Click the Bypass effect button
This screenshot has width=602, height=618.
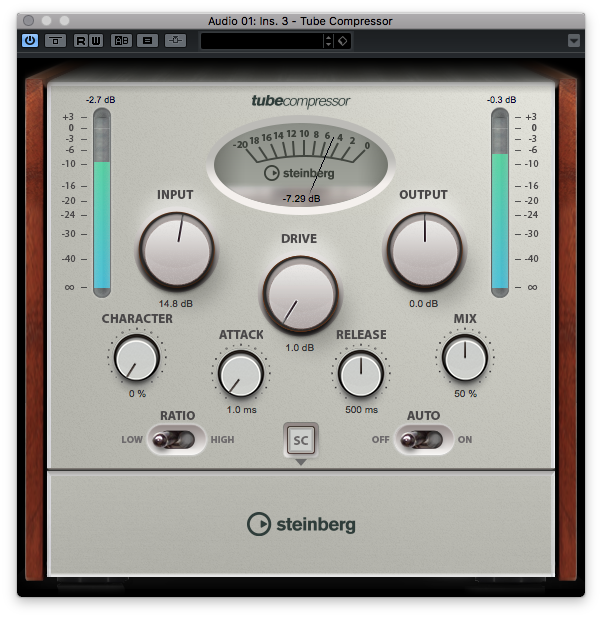(55, 41)
